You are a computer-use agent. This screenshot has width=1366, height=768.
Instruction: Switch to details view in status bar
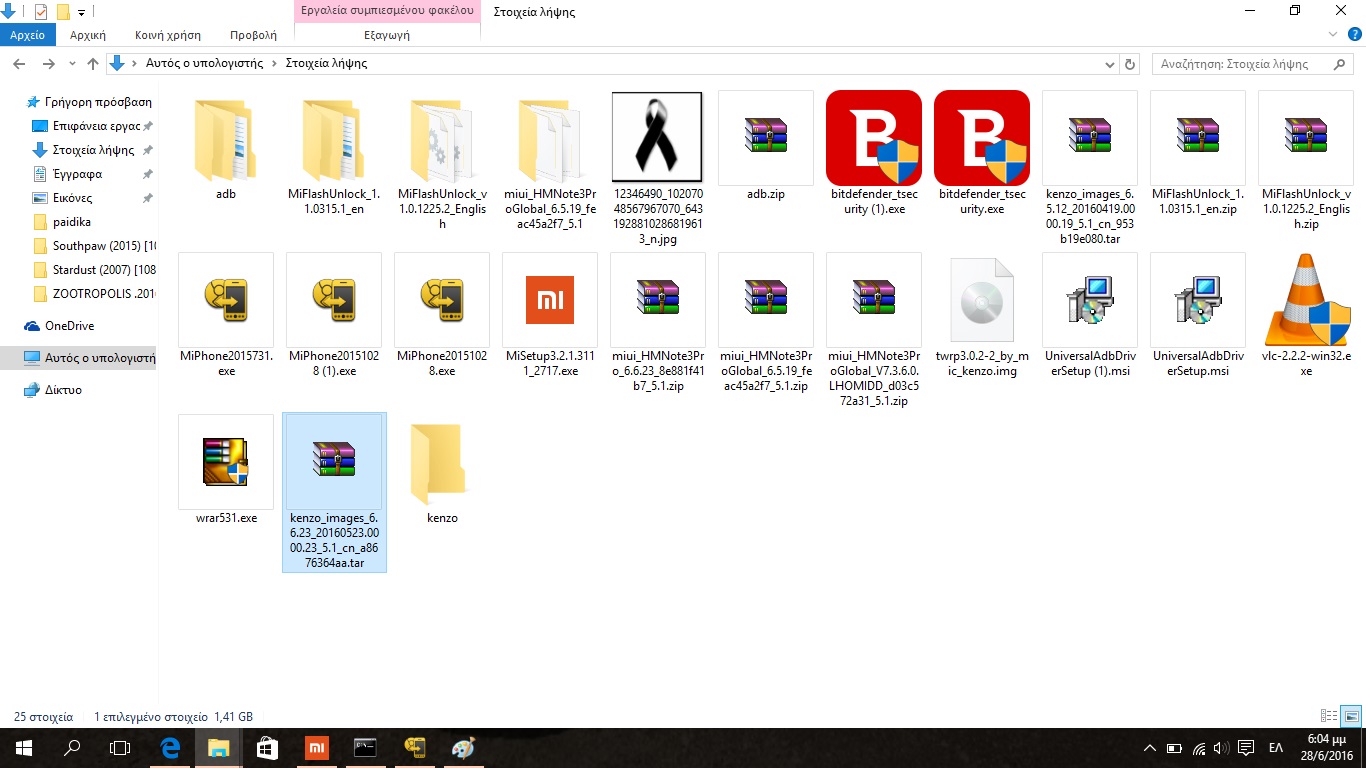(x=1329, y=716)
